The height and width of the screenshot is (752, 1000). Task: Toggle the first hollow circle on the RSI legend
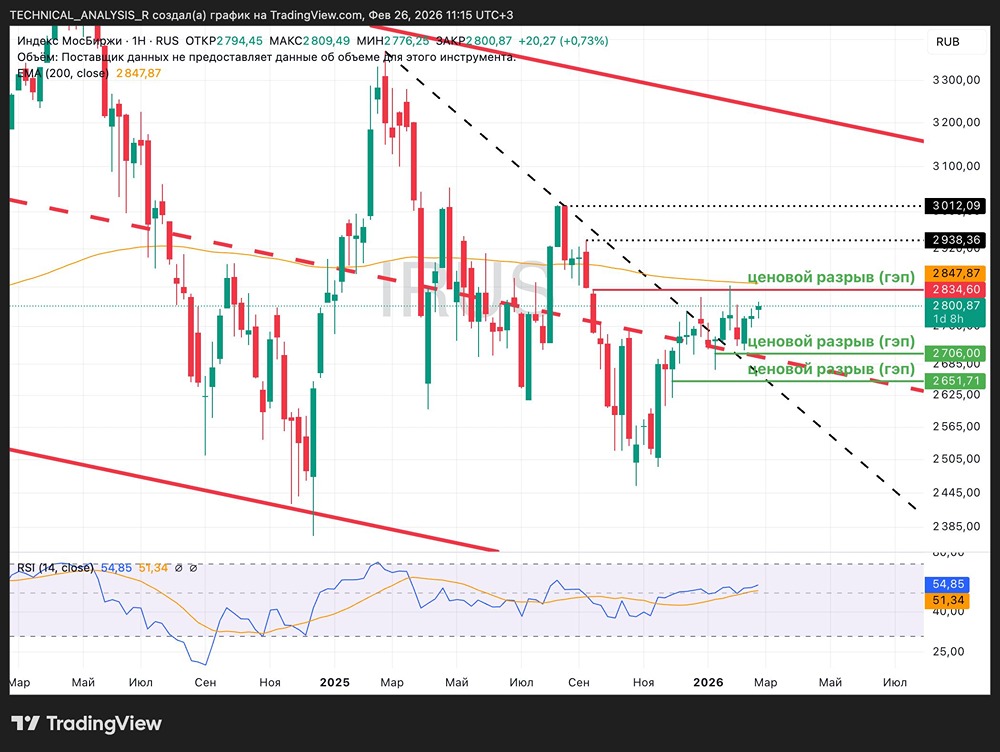179,567
